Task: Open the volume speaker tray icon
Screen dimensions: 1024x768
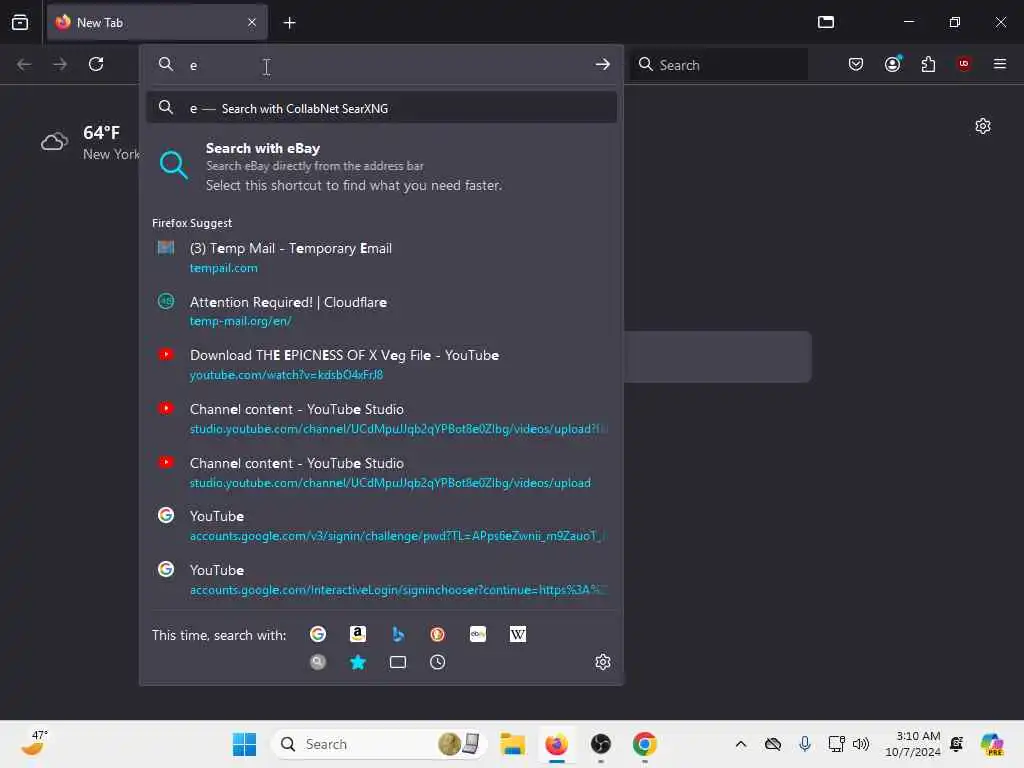Action: point(861,744)
